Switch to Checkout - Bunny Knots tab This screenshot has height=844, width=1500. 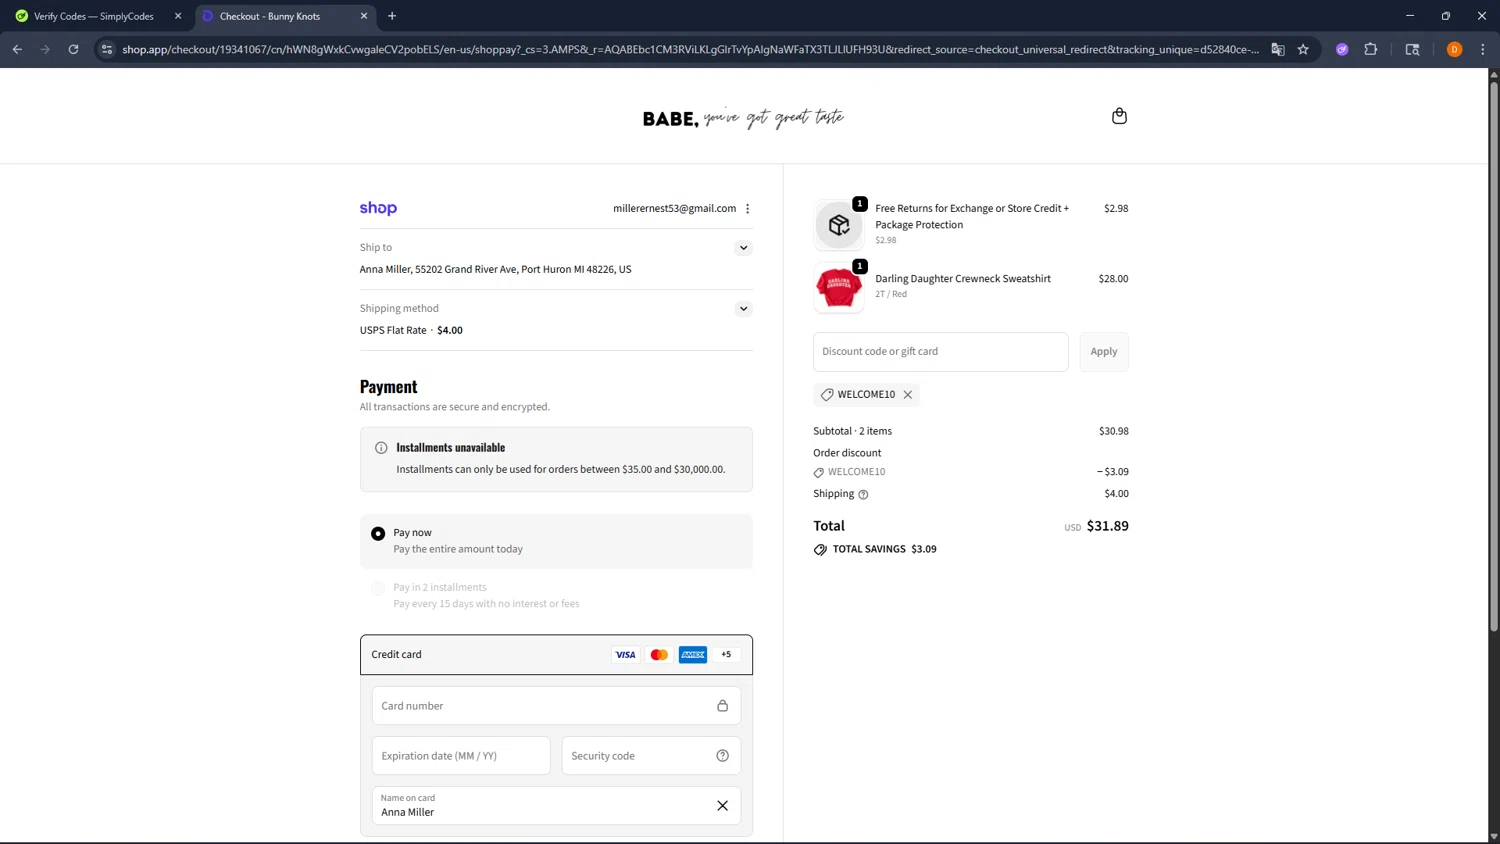point(285,16)
